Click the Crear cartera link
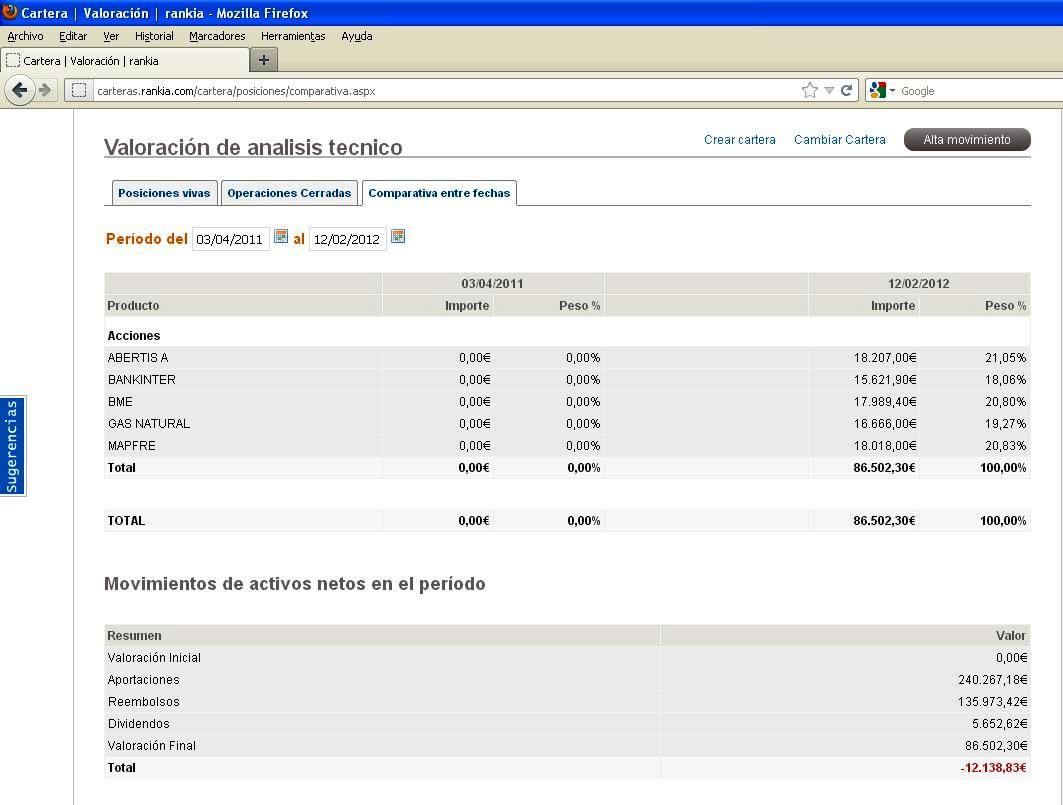1063x805 pixels. pos(740,140)
